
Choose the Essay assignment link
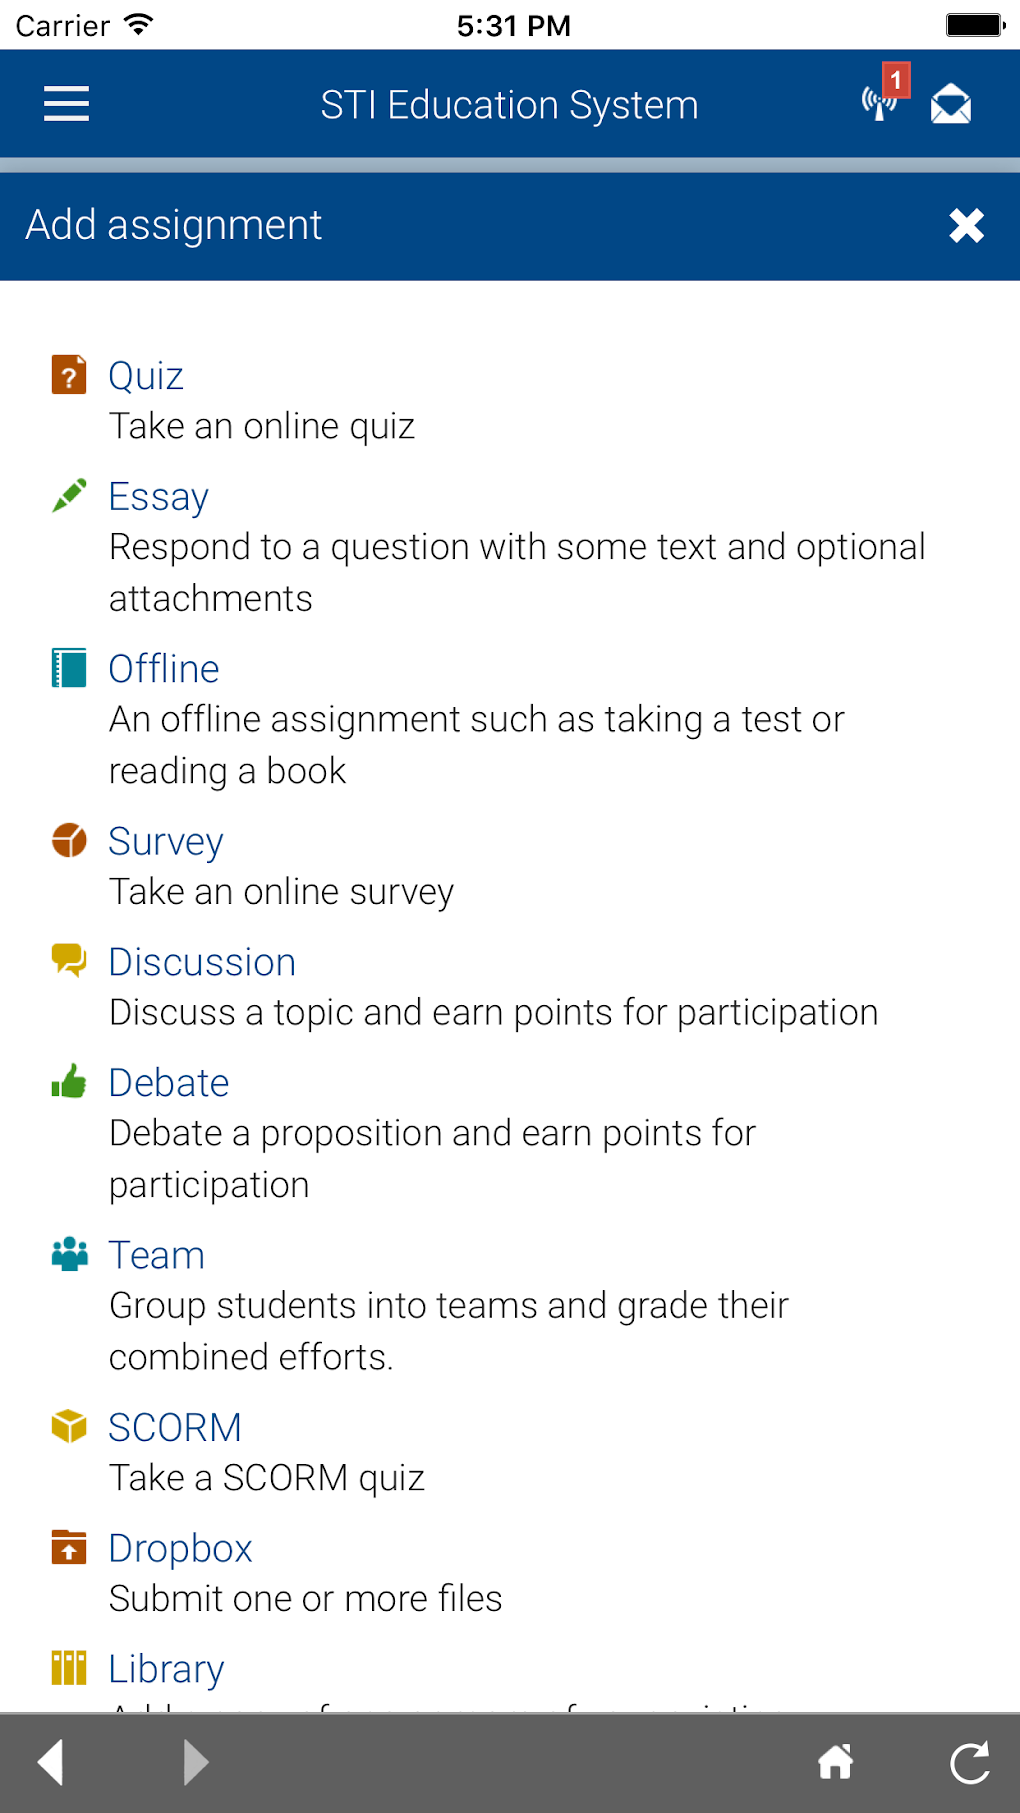click(x=158, y=497)
